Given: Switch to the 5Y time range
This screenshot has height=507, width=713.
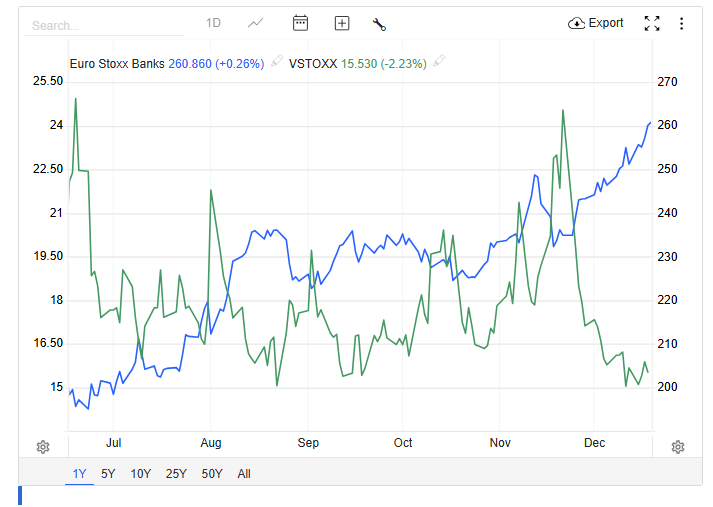Looking at the screenshot, I should (x=108, y=474).
